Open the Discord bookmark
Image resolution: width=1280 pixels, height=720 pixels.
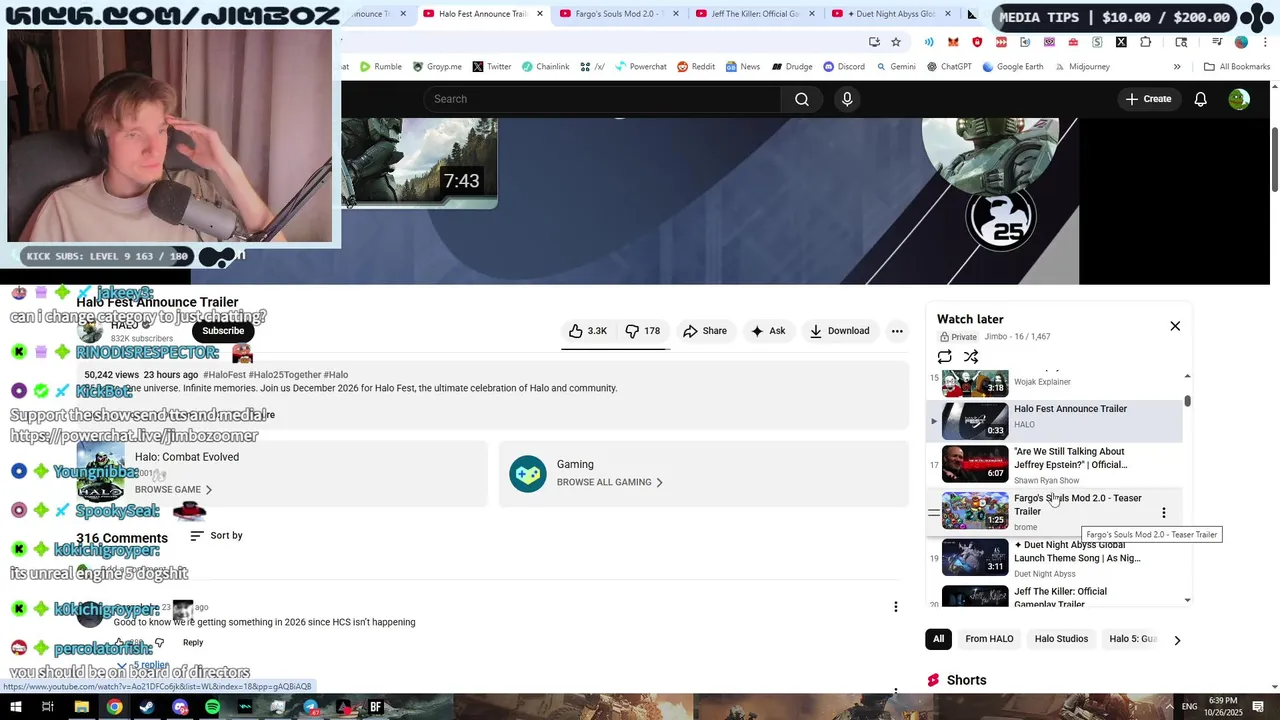tap(843, 67)
